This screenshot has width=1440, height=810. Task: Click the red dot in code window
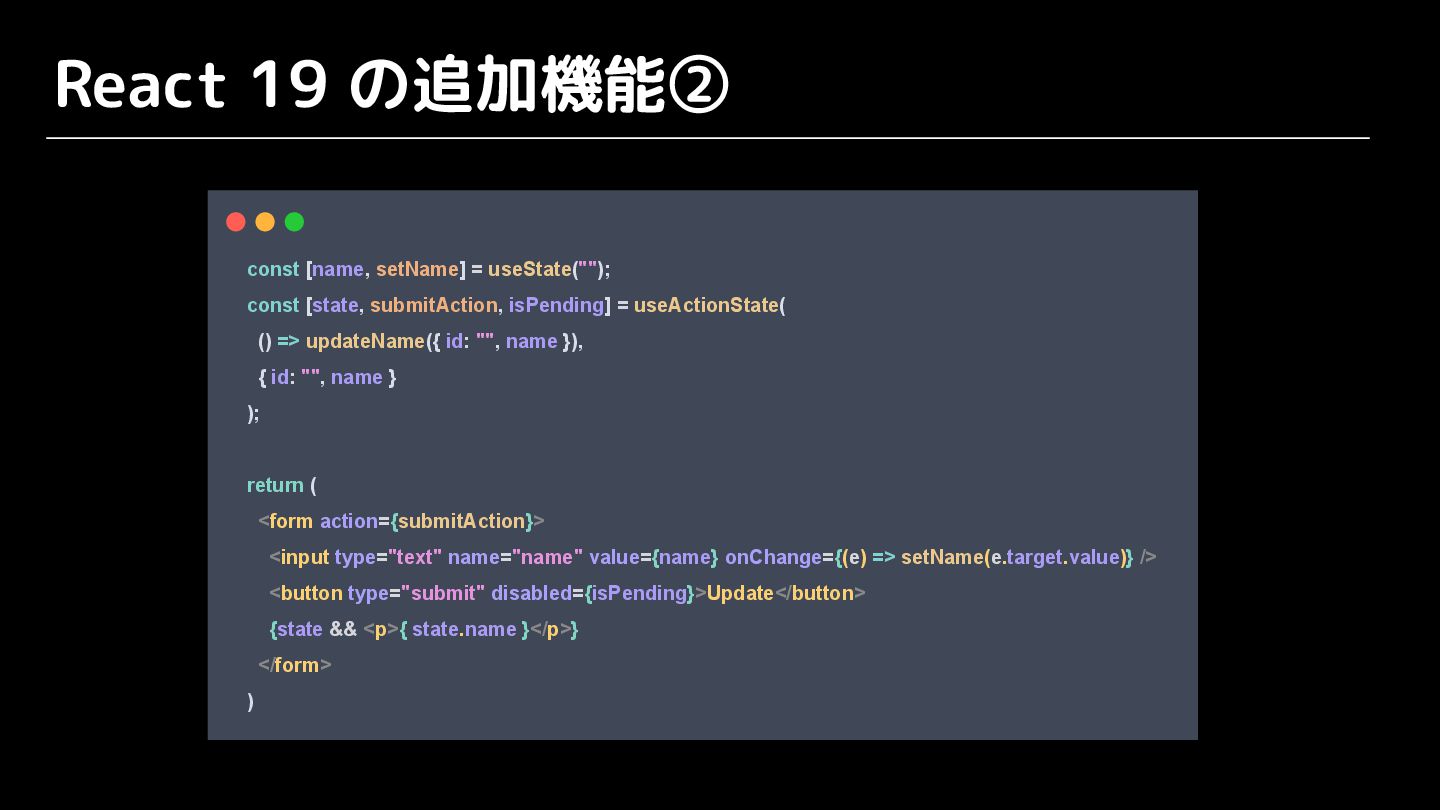(236, 222)
